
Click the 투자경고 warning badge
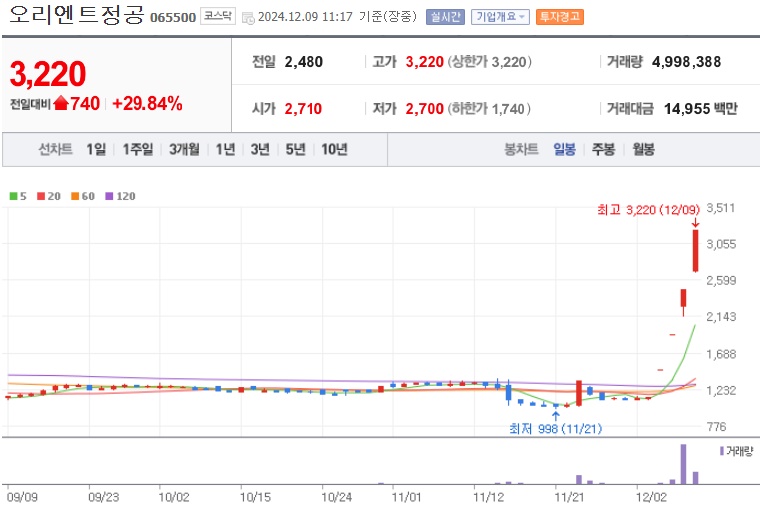point(560,17)
